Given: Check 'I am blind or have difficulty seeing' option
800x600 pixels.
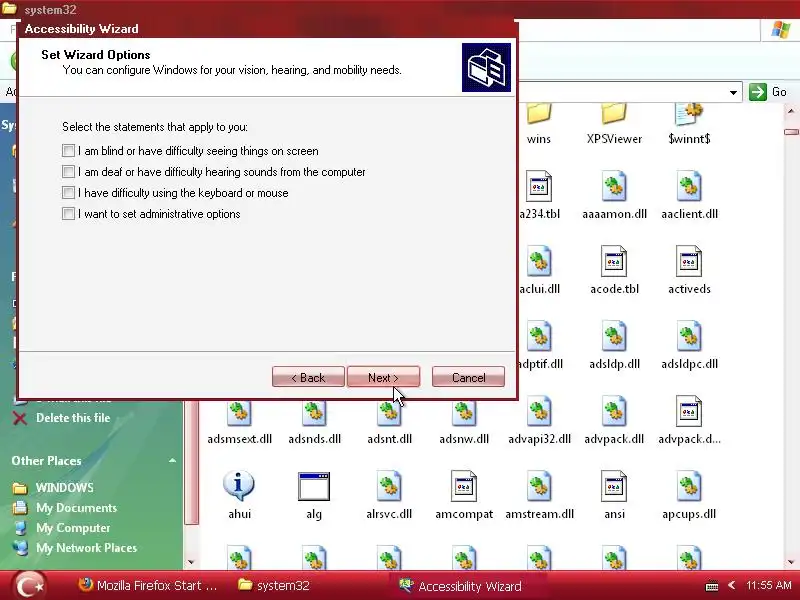Looking at the screenshot, I should click(x=68, y=151).
